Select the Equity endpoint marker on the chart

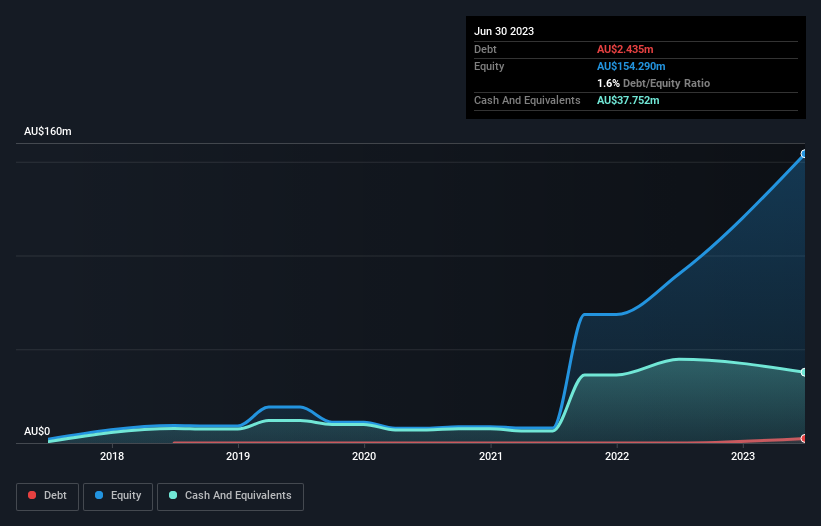tap(804, 154)
